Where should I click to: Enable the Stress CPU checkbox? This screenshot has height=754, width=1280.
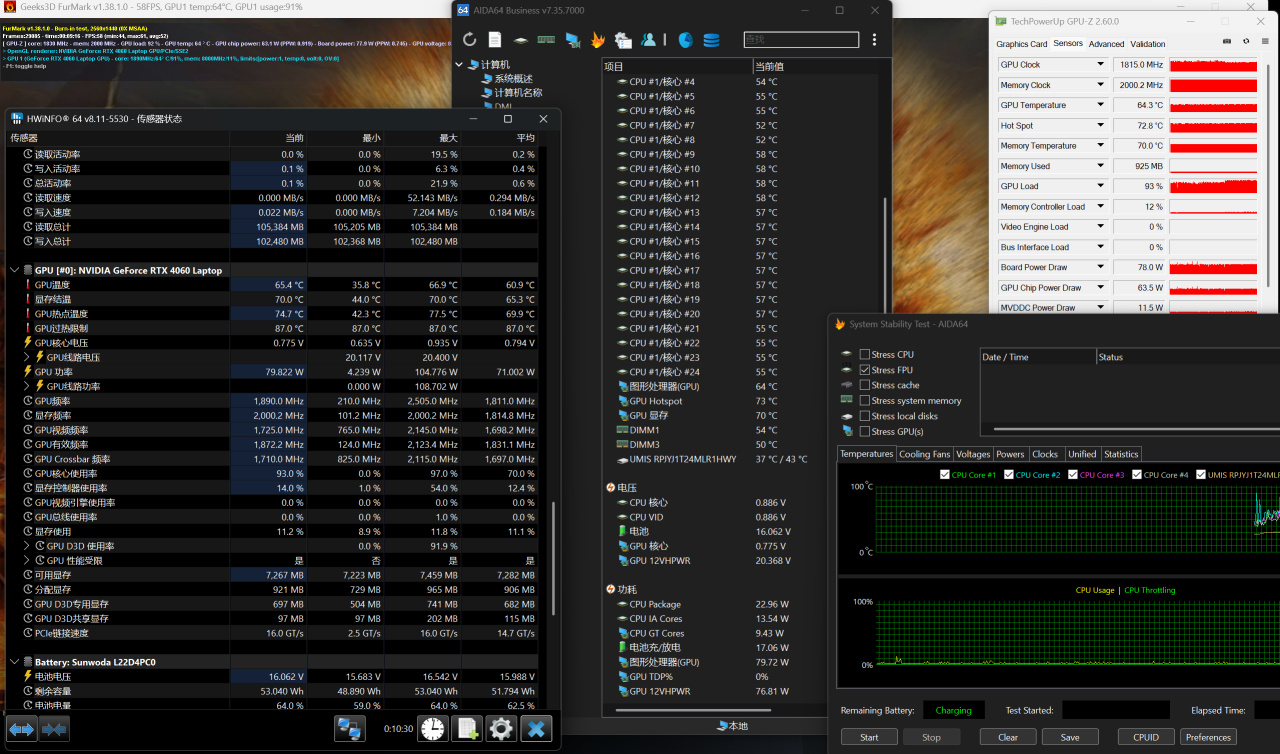click(865, 355)
